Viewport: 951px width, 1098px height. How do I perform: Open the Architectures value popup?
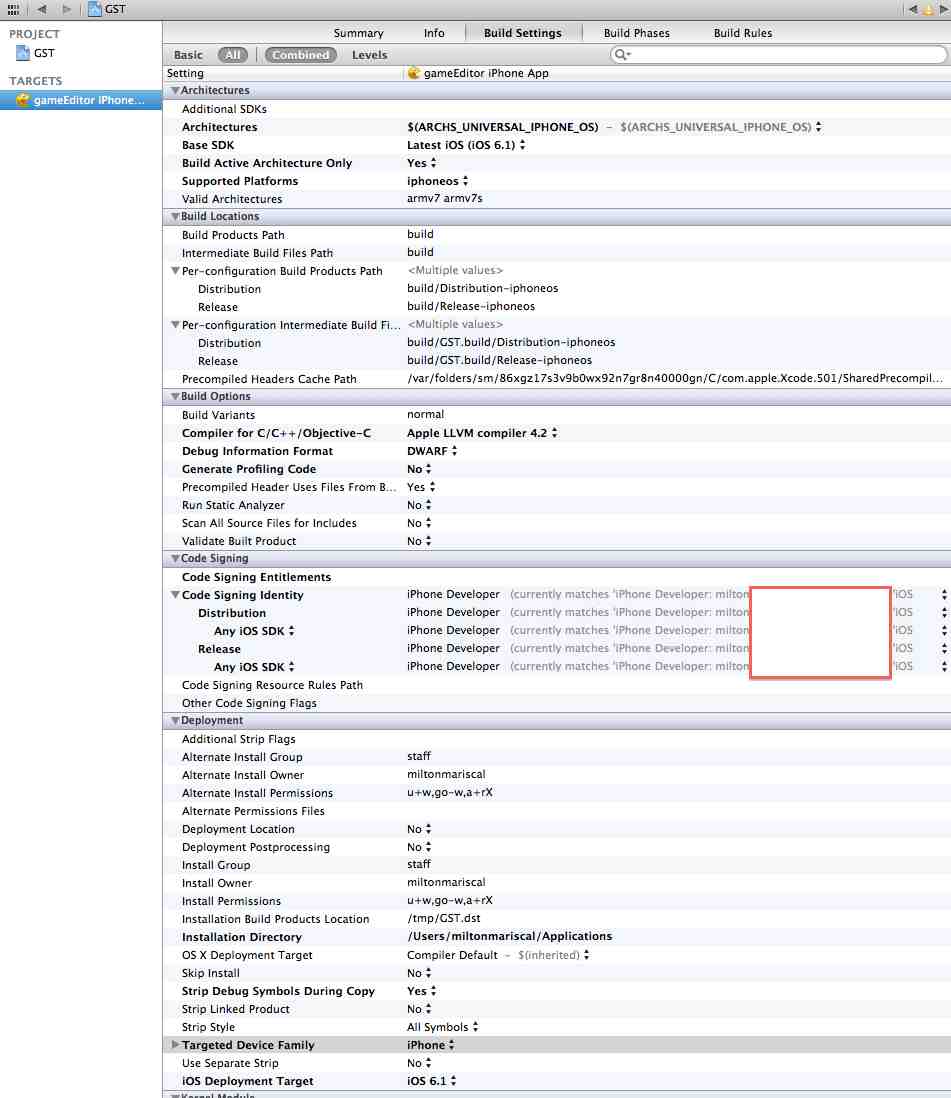(x=818, y=127)
